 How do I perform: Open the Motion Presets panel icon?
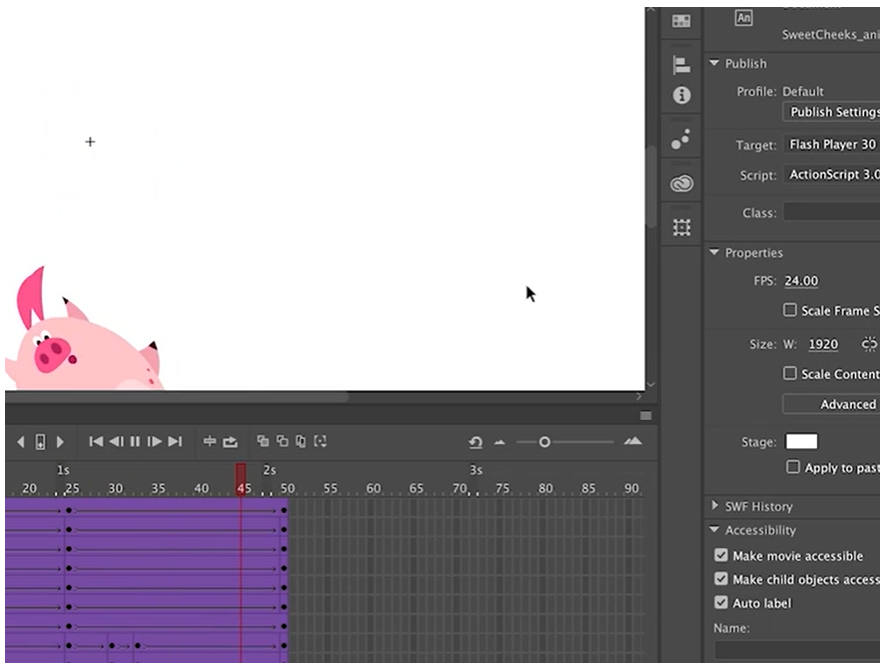pos(681,139)
